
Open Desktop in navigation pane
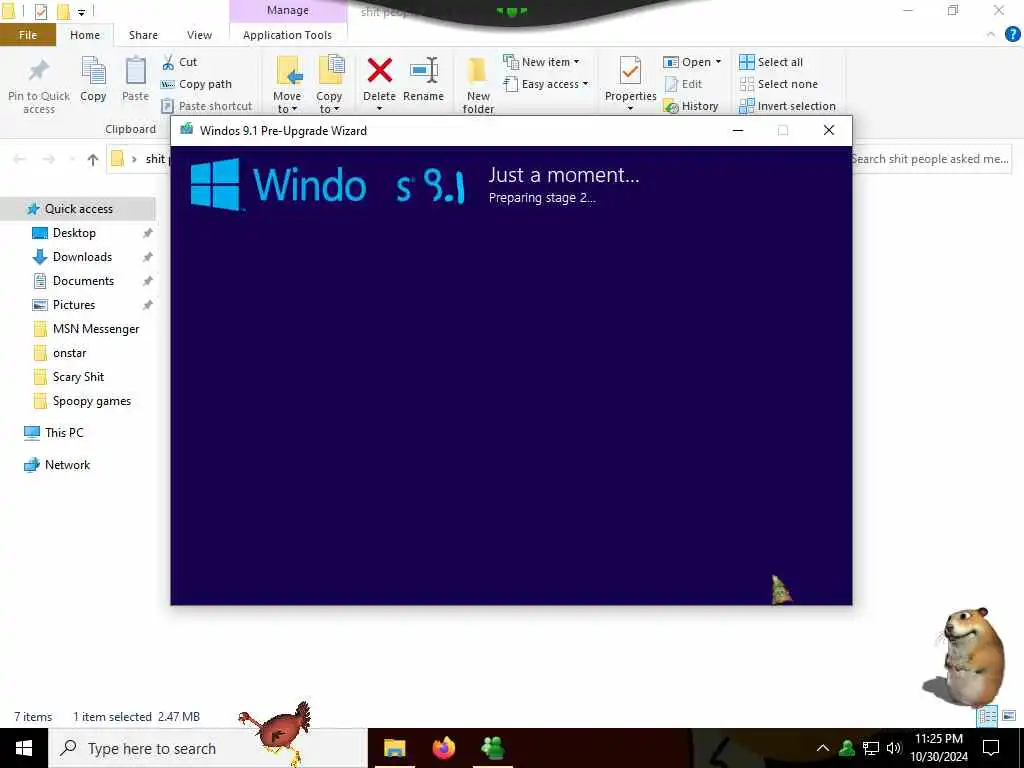pos(74,232)
